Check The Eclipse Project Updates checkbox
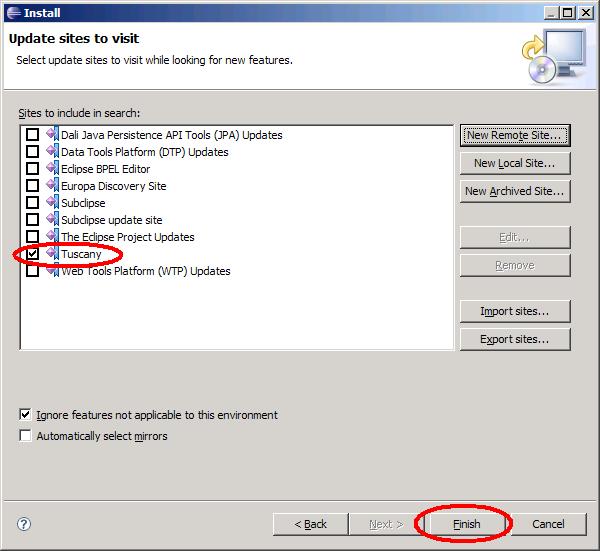The width and height of the screenshot is (600, 551). pyautogui.click(x=33, y=236)
